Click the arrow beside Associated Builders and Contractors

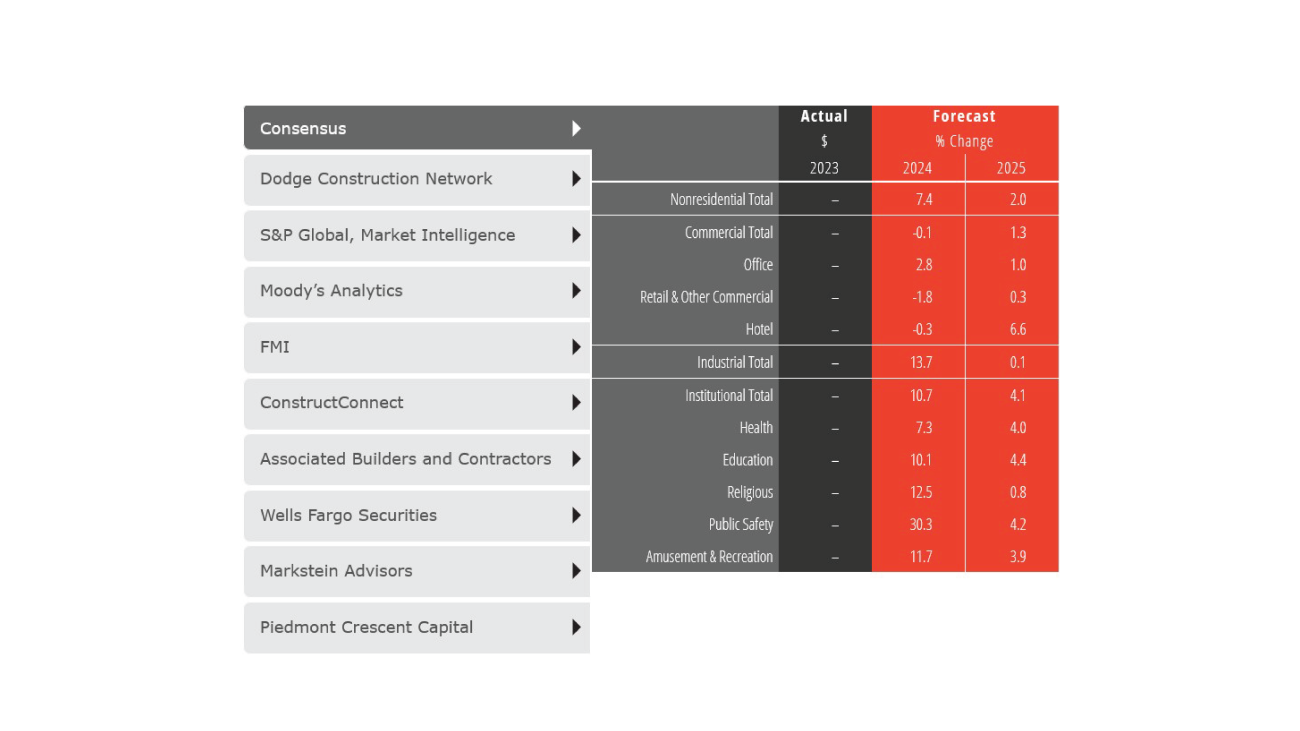click(x=576, y=459)
